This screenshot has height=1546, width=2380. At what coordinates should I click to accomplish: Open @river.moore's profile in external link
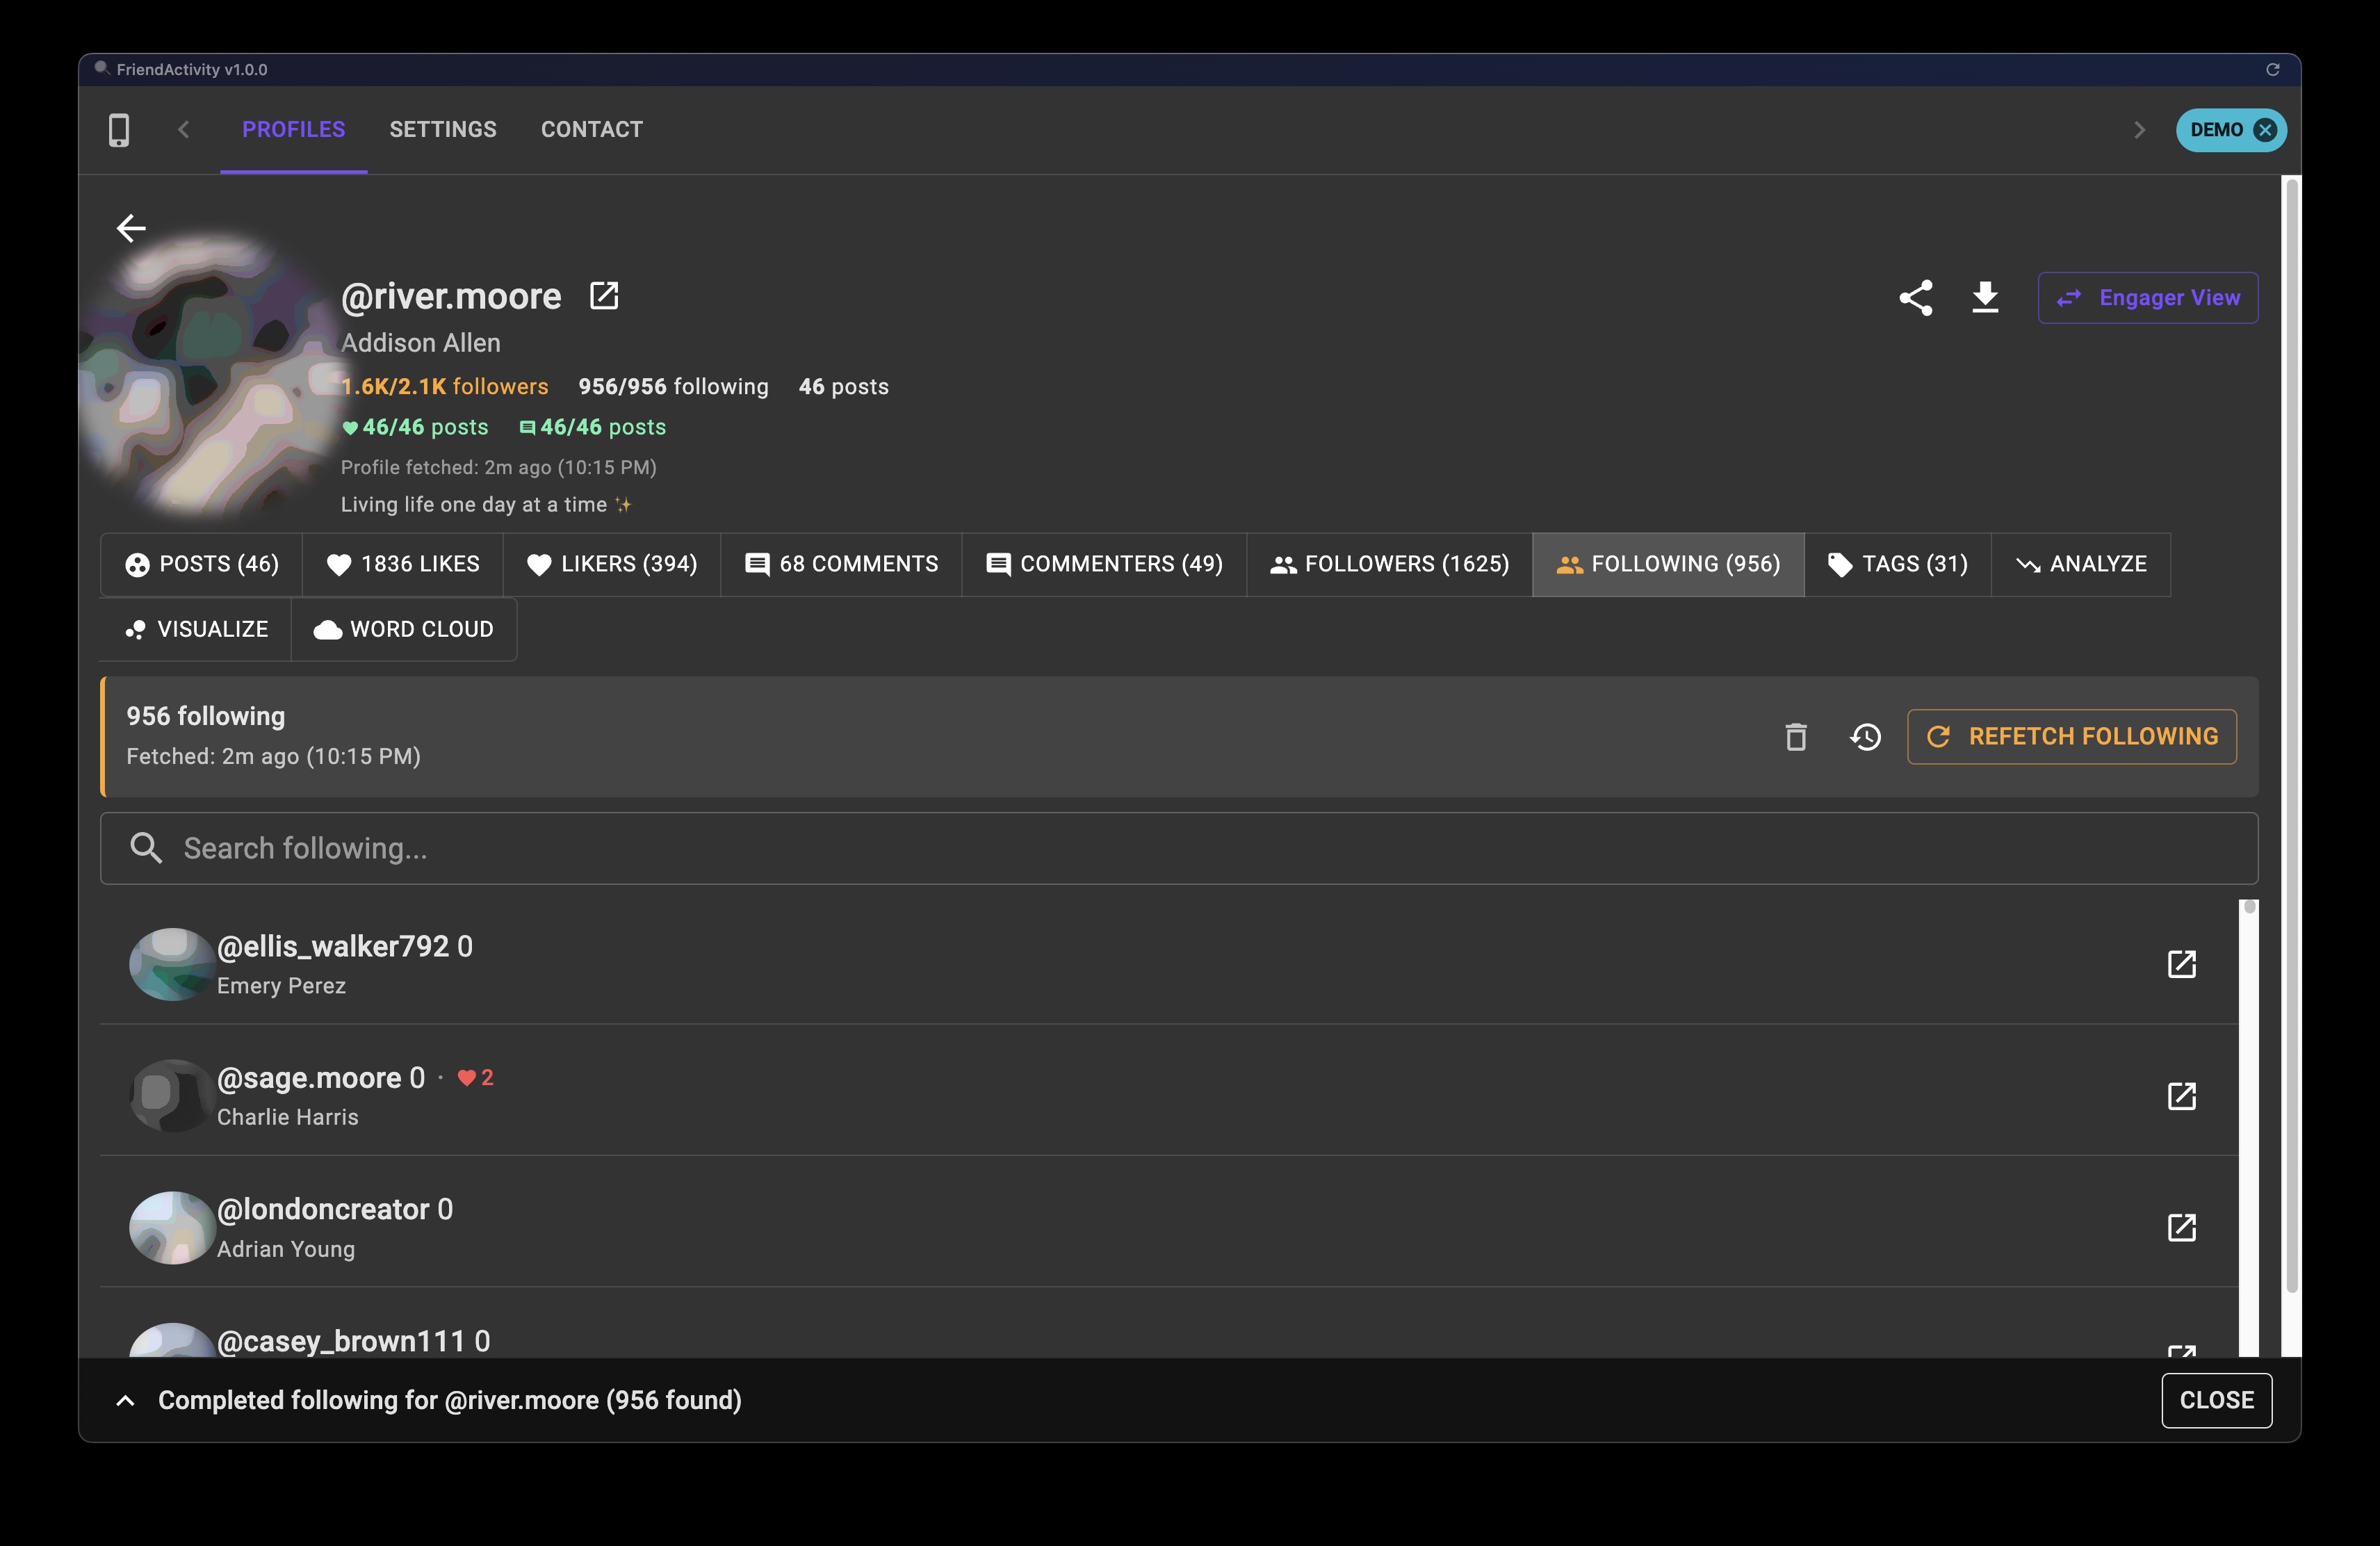604,296
